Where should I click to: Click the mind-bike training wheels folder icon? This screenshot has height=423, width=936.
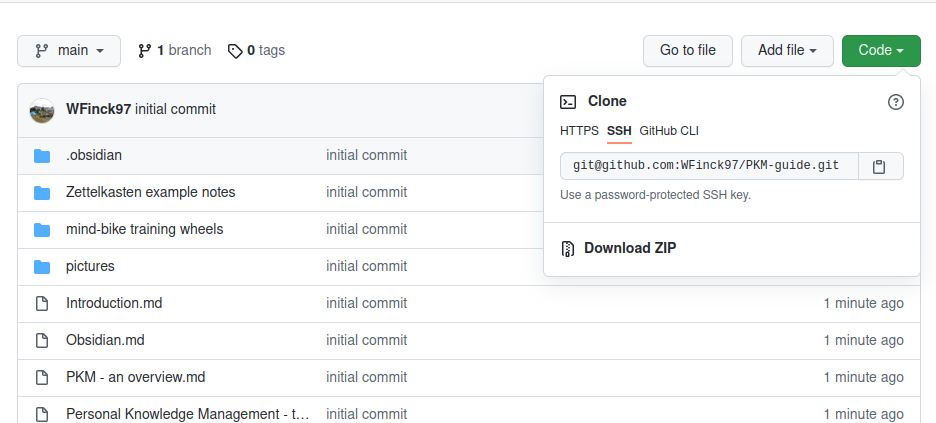pos(42,230)
